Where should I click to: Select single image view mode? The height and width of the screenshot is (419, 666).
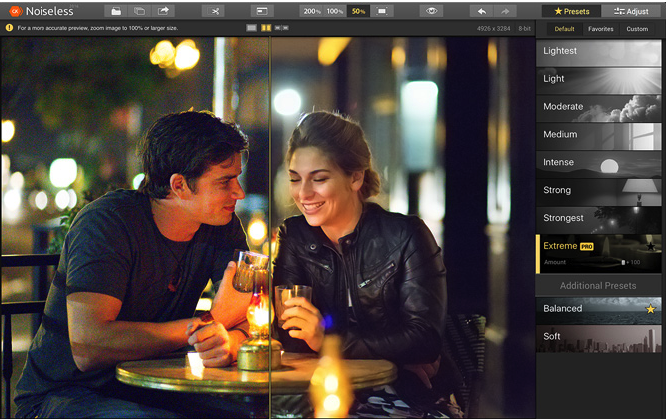(x=251, y=28)
